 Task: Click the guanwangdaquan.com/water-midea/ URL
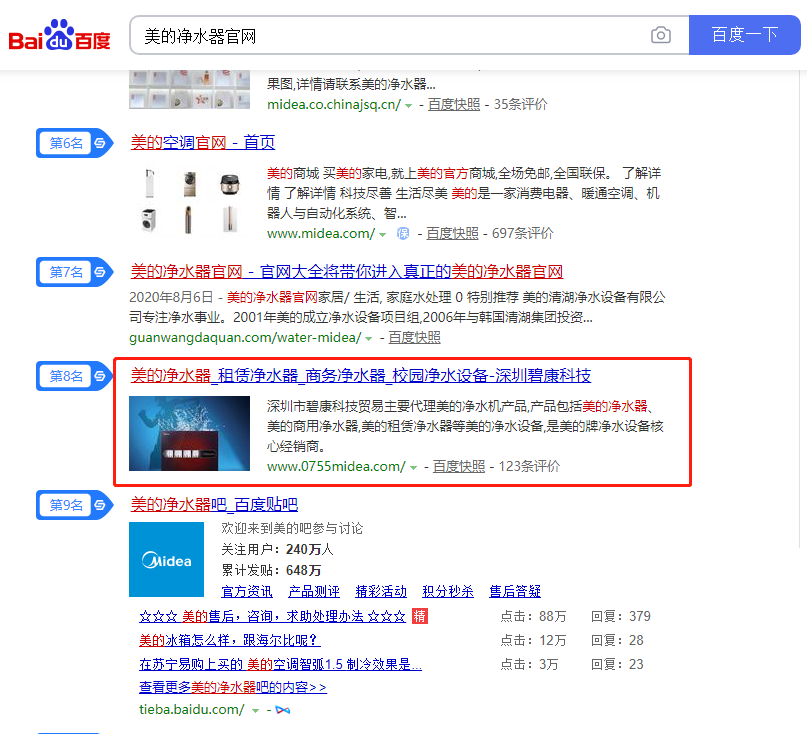(x=245, y=338)
